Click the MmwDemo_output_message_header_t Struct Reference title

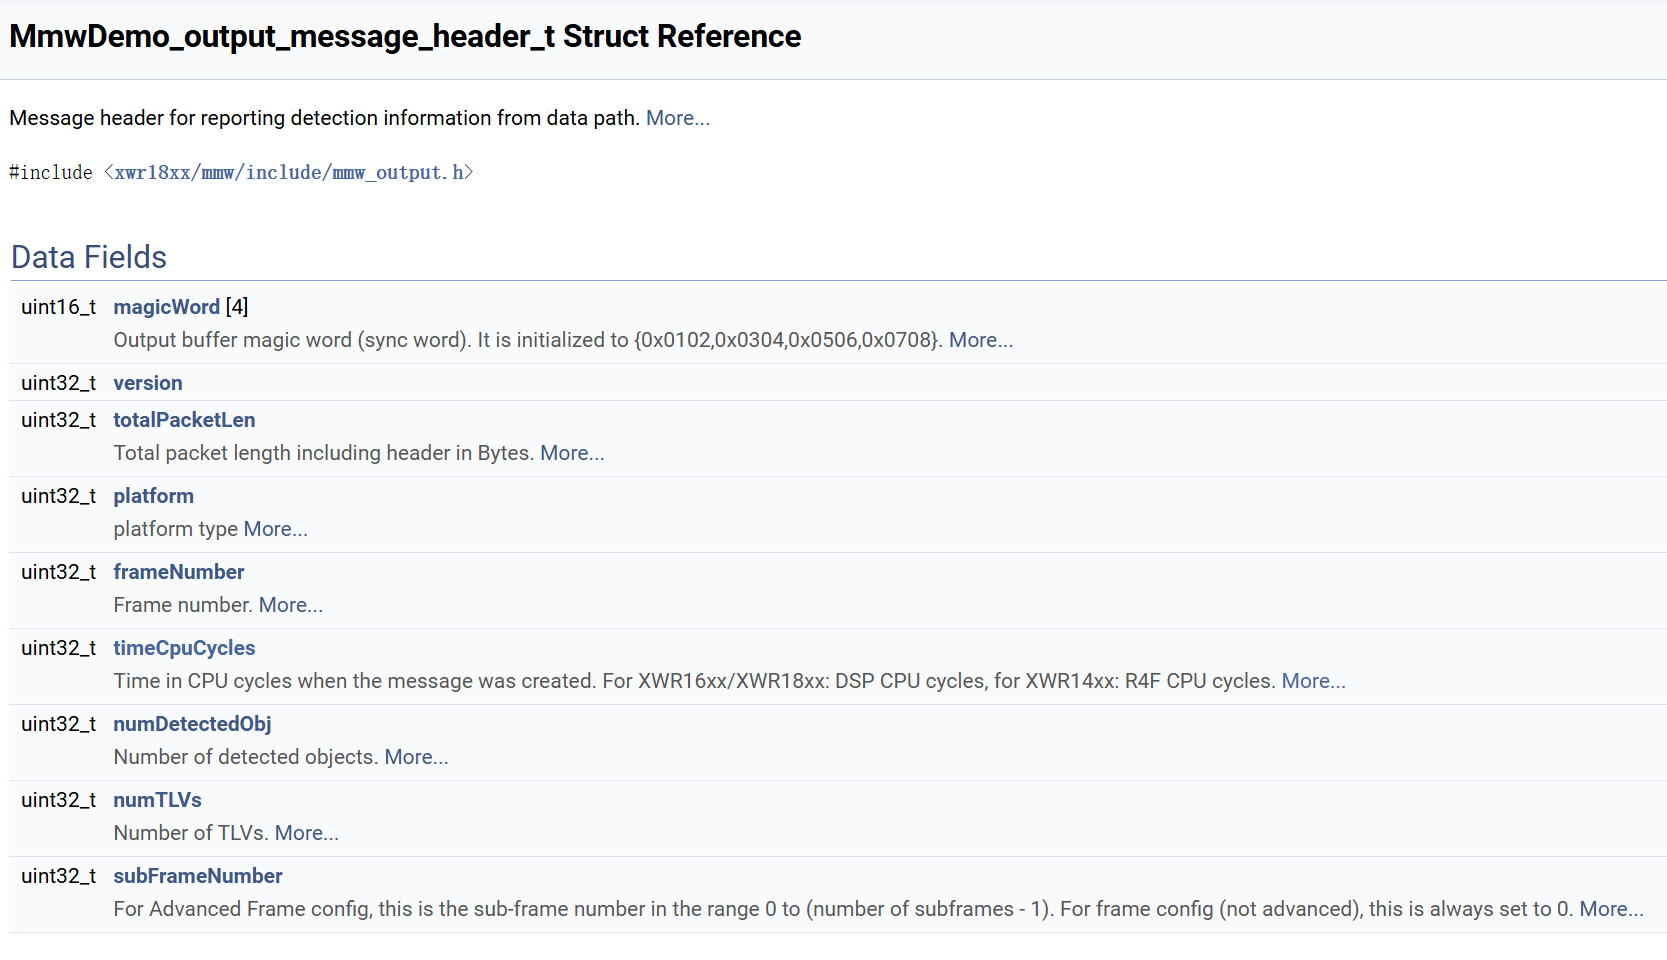(405, 36)
